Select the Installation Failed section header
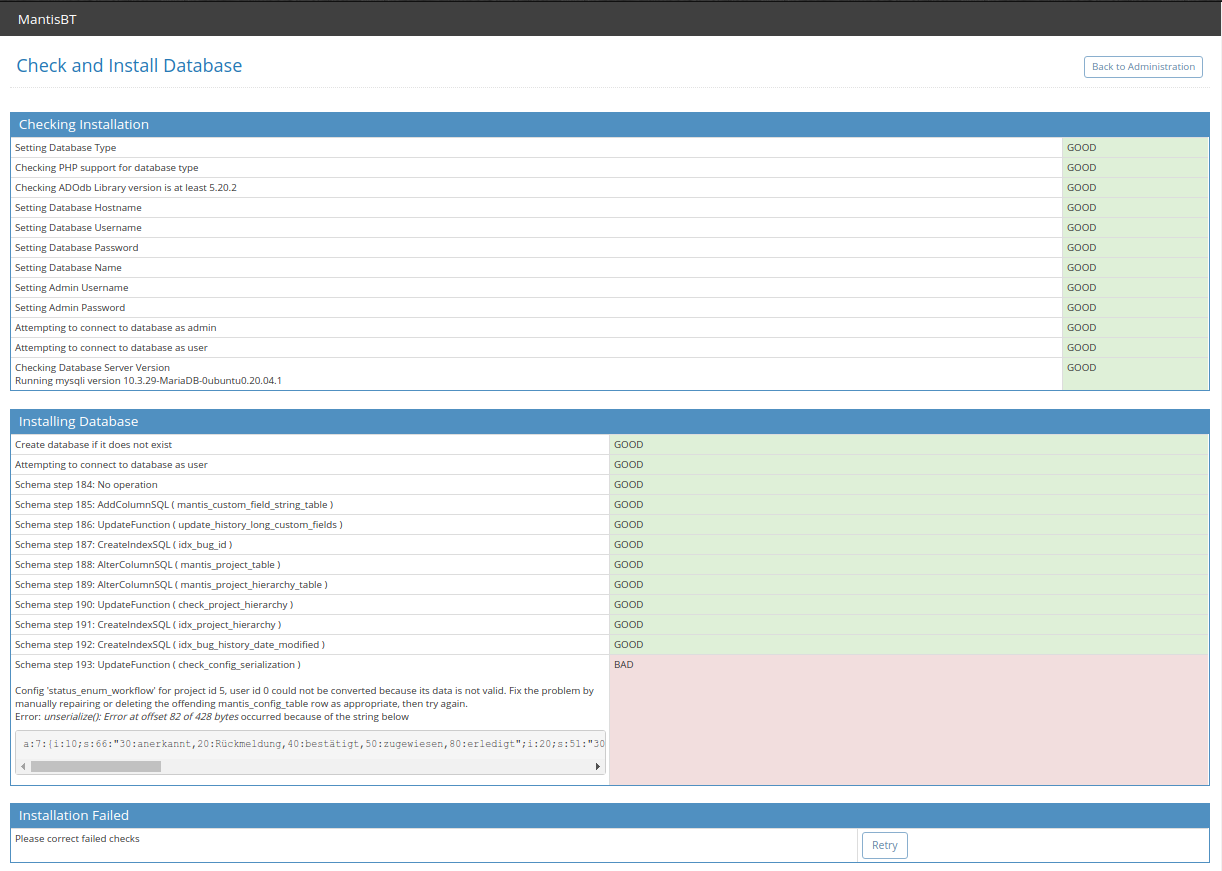The height and width of the screenshot is (871, 1222). pyautogui.click(x=74, y=816)
